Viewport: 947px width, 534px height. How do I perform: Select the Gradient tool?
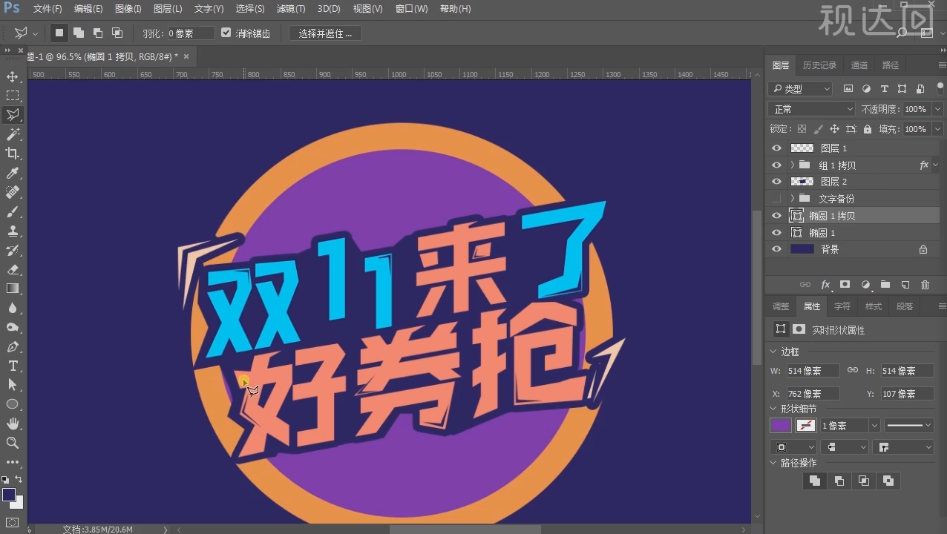pos(12,289)
